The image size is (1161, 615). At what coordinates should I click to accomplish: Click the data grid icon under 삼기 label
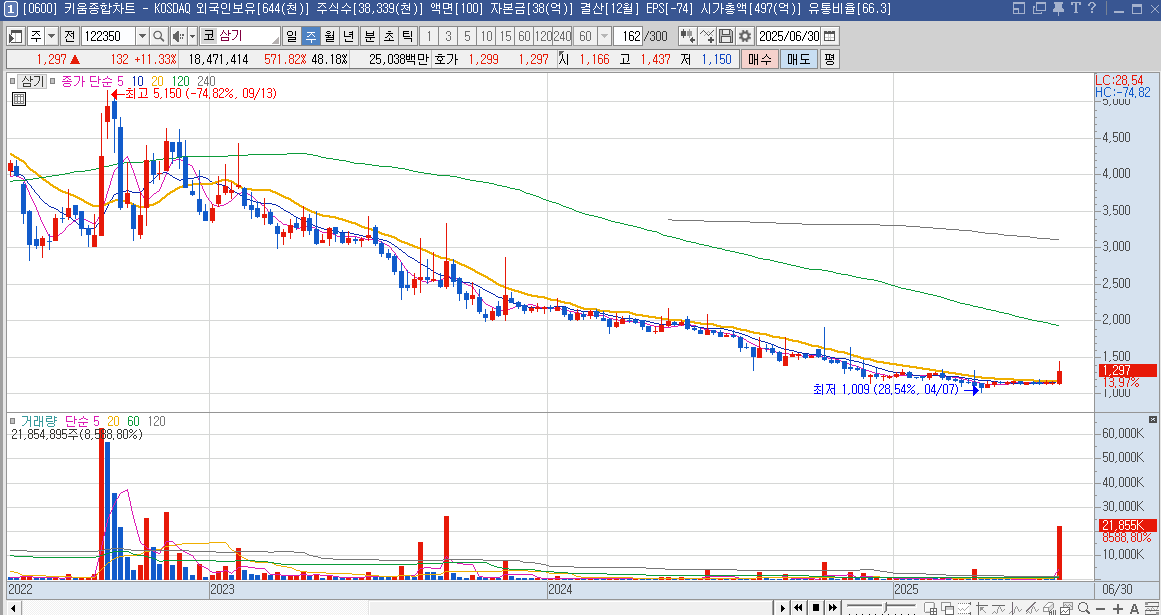pos(19,98)
